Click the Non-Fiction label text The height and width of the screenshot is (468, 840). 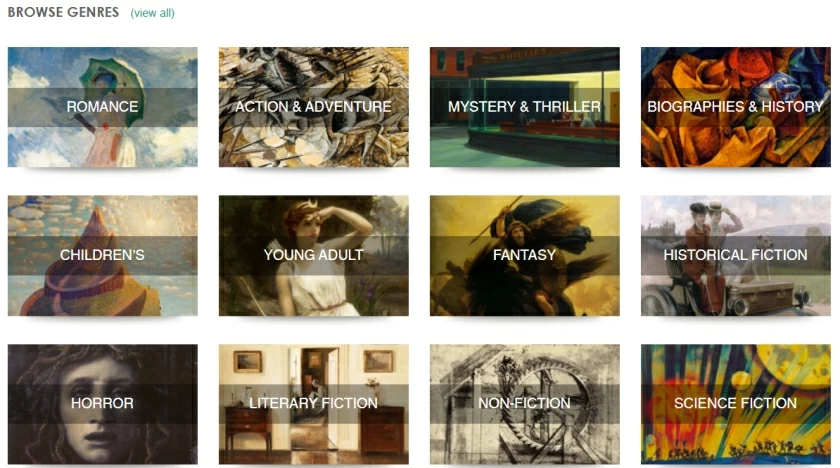(x=524, y=403)
